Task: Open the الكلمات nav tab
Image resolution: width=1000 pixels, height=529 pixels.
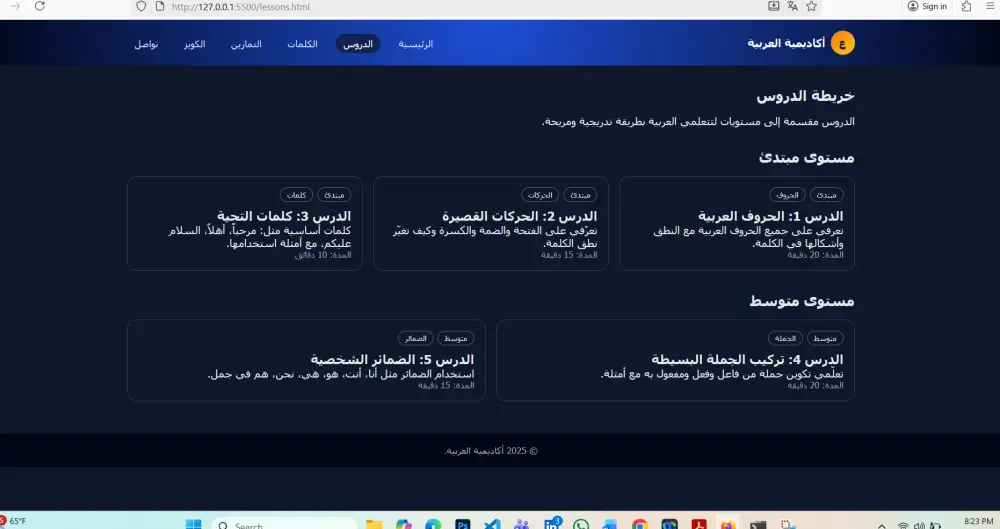Action: coord(302,44)
